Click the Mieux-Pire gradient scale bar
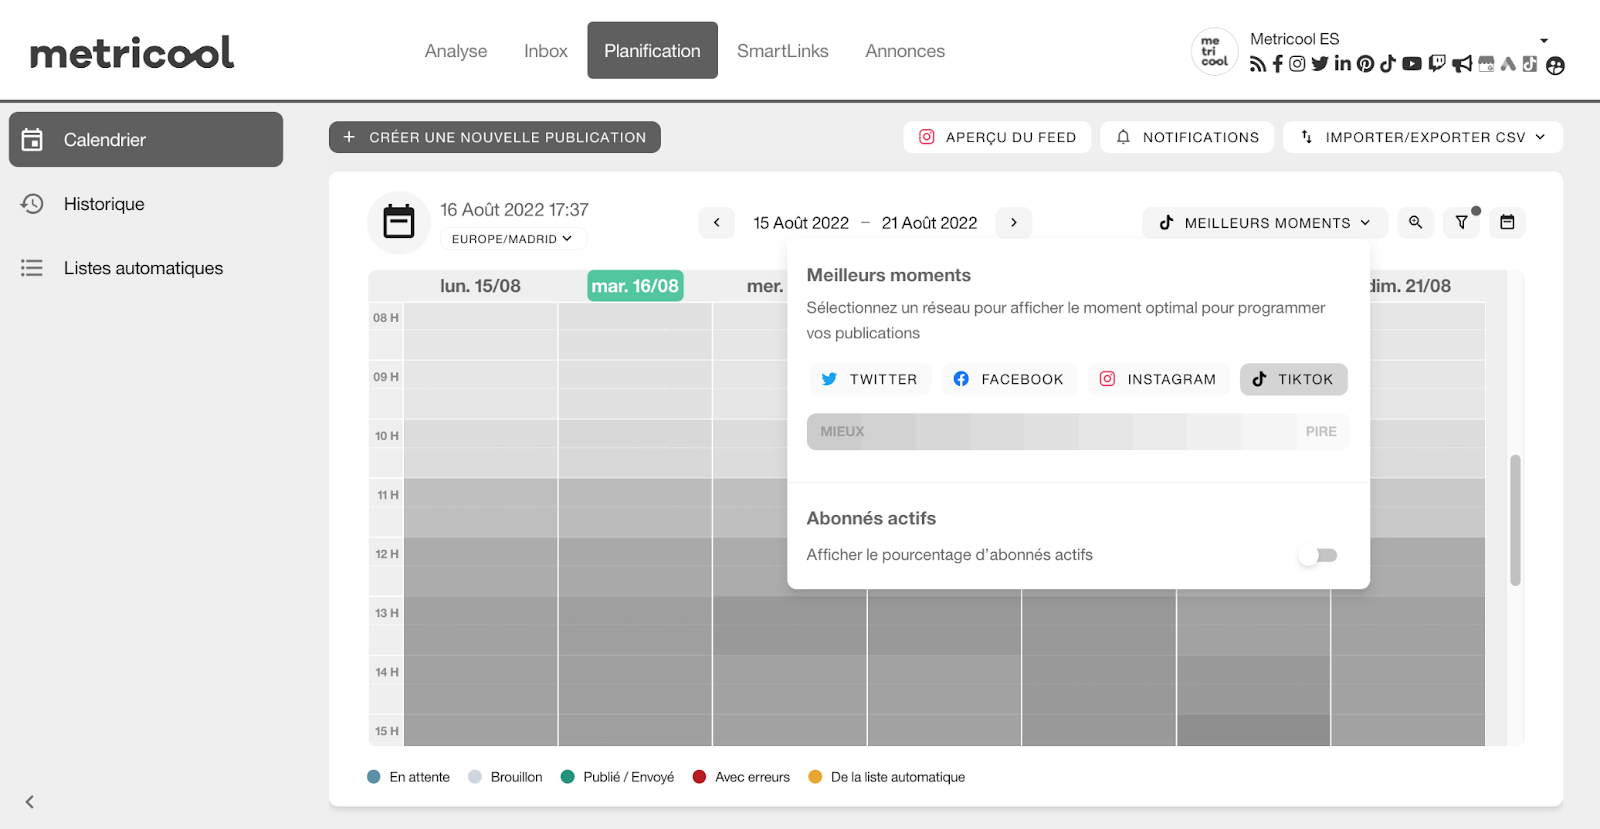This screenshot has width=1600, height=829. [1077, 432]
